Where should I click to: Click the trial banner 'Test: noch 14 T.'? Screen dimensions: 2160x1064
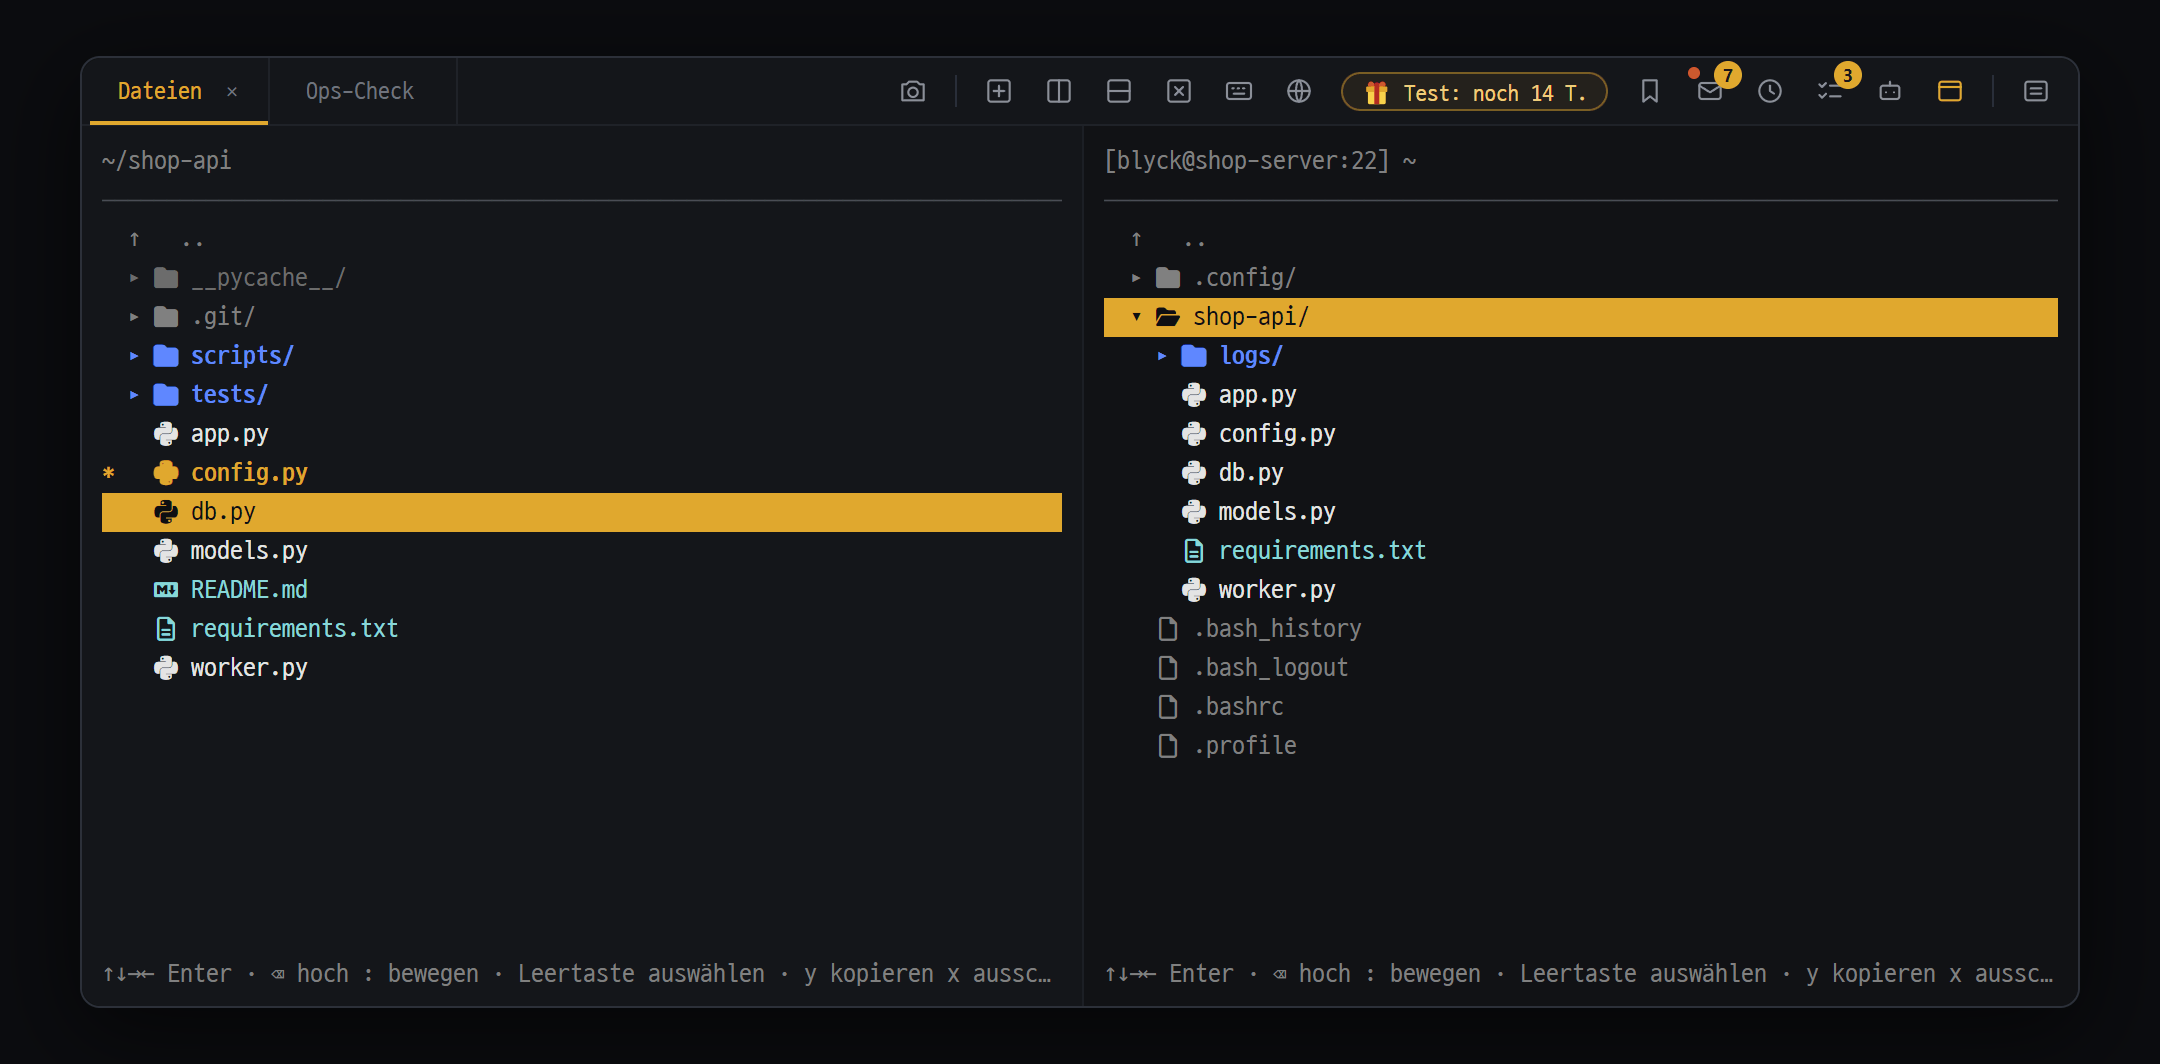1474,92
